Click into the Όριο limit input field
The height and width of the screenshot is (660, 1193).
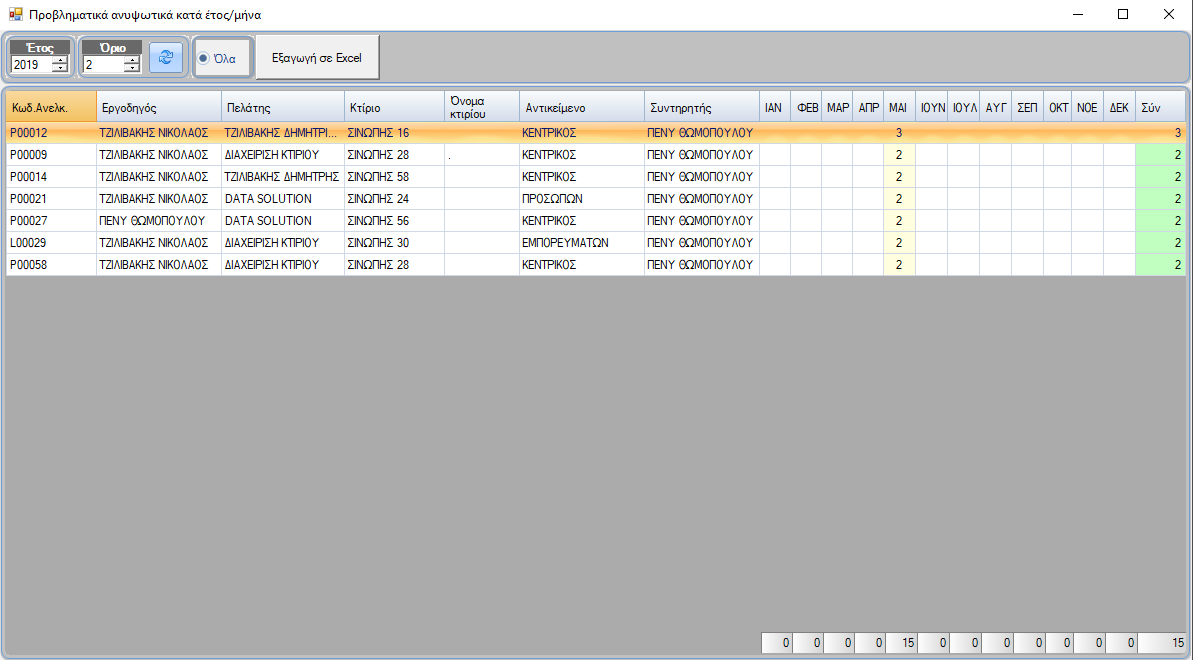click(x=102, y=65)
